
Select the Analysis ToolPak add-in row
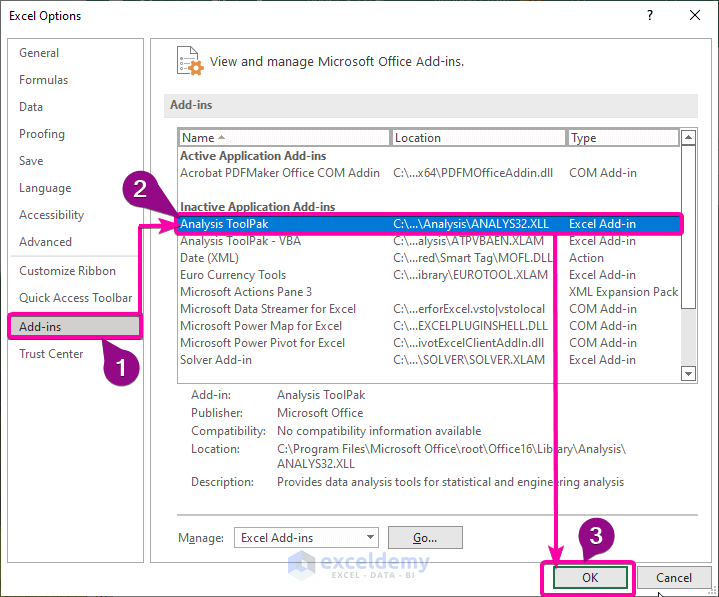429,224
